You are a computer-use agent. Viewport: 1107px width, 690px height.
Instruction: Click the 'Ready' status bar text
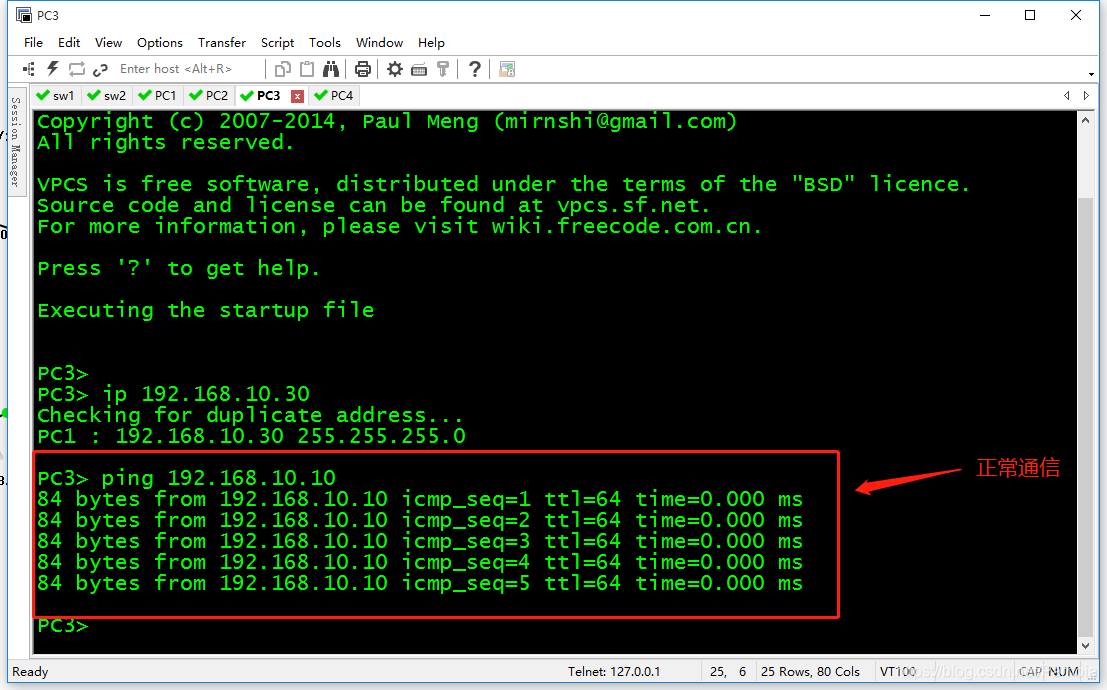(x=30, y=672)
